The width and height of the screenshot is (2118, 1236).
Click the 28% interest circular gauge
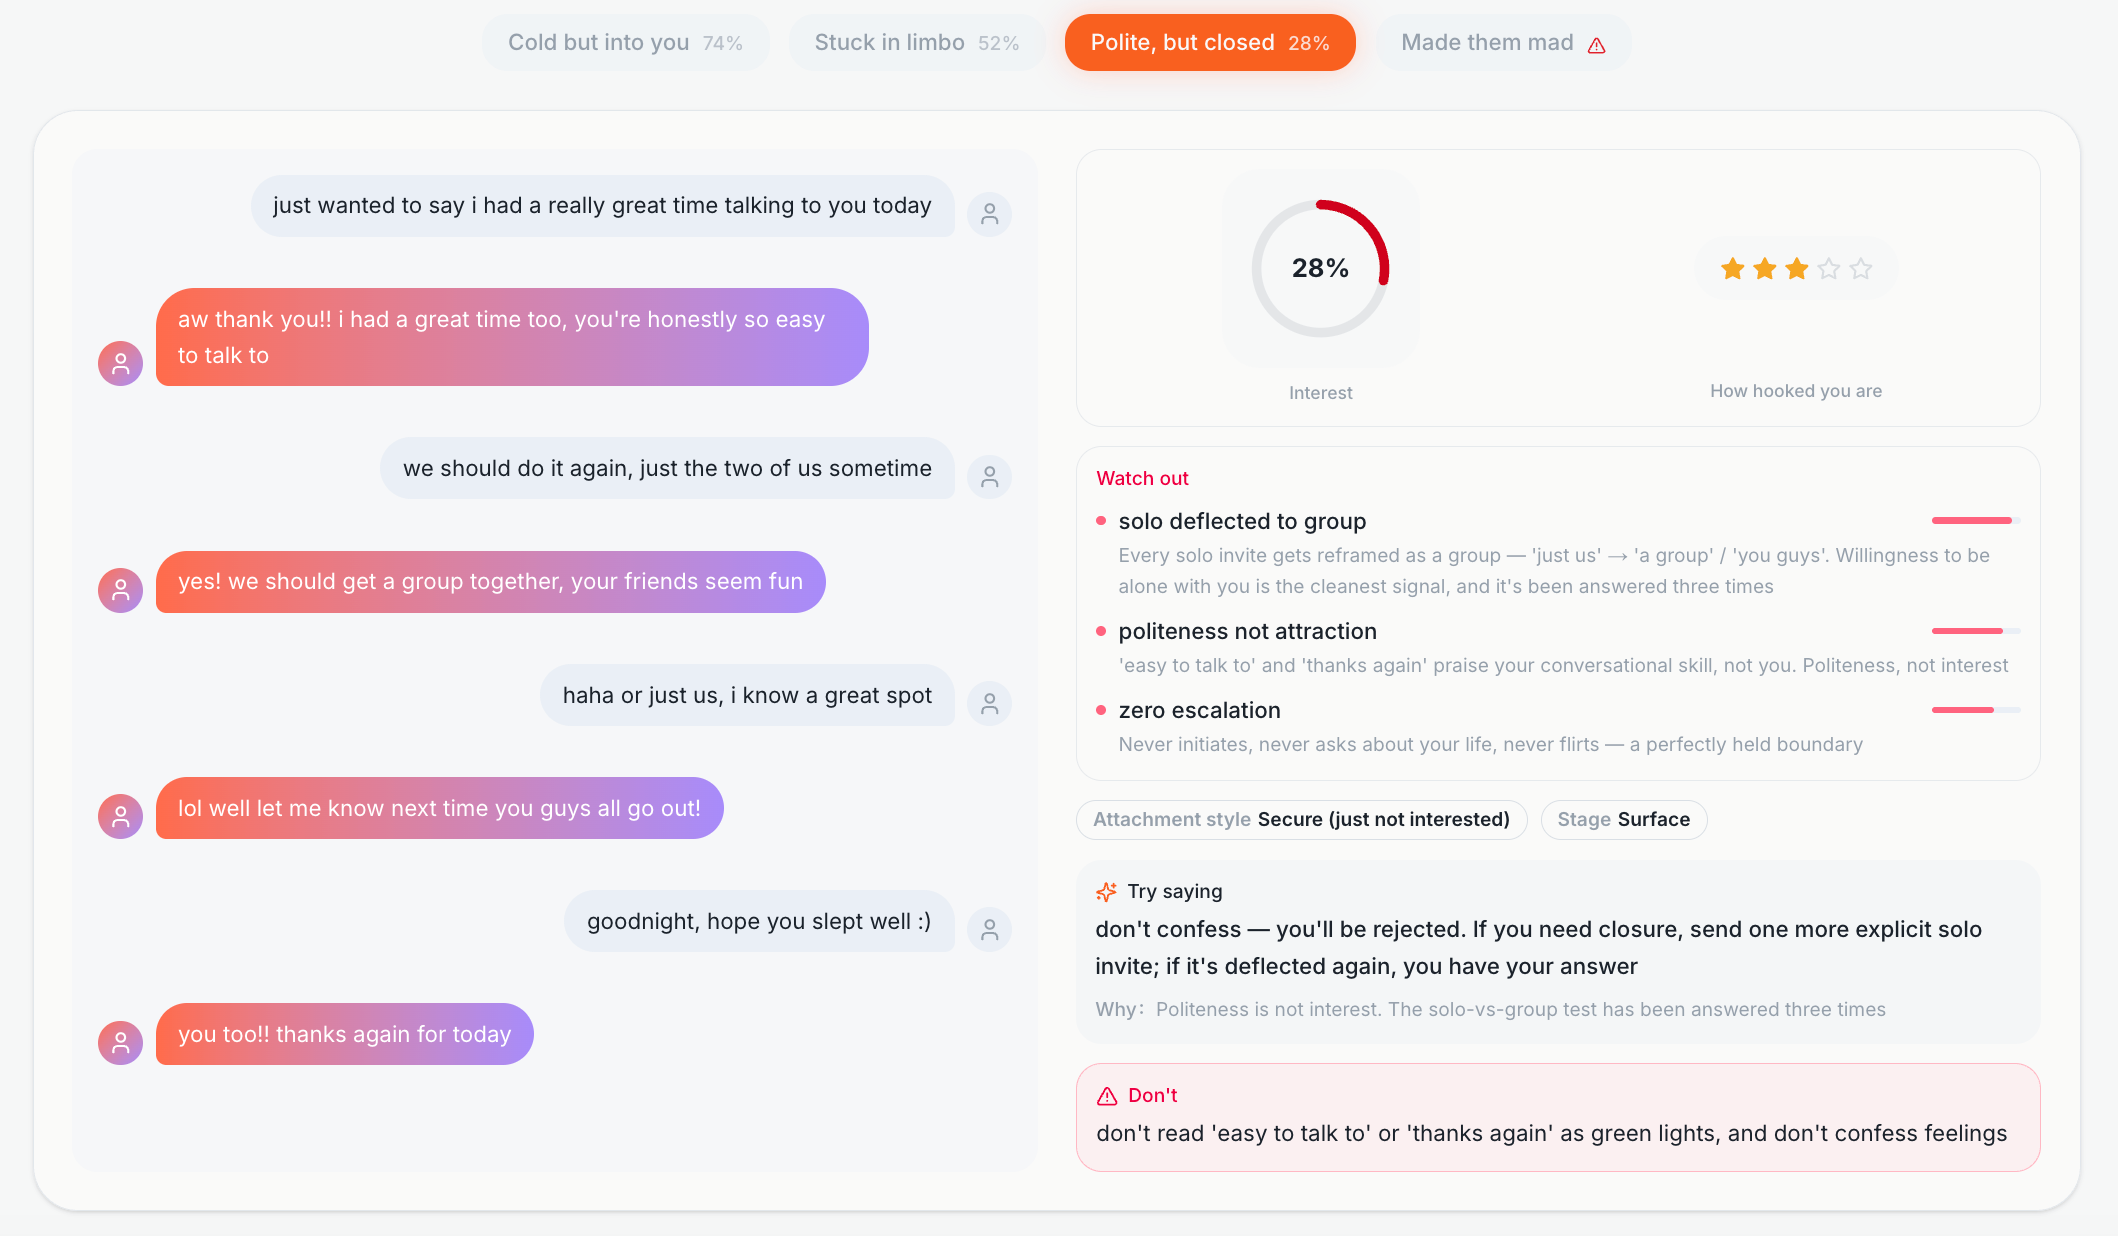[x=1320, y=268]
